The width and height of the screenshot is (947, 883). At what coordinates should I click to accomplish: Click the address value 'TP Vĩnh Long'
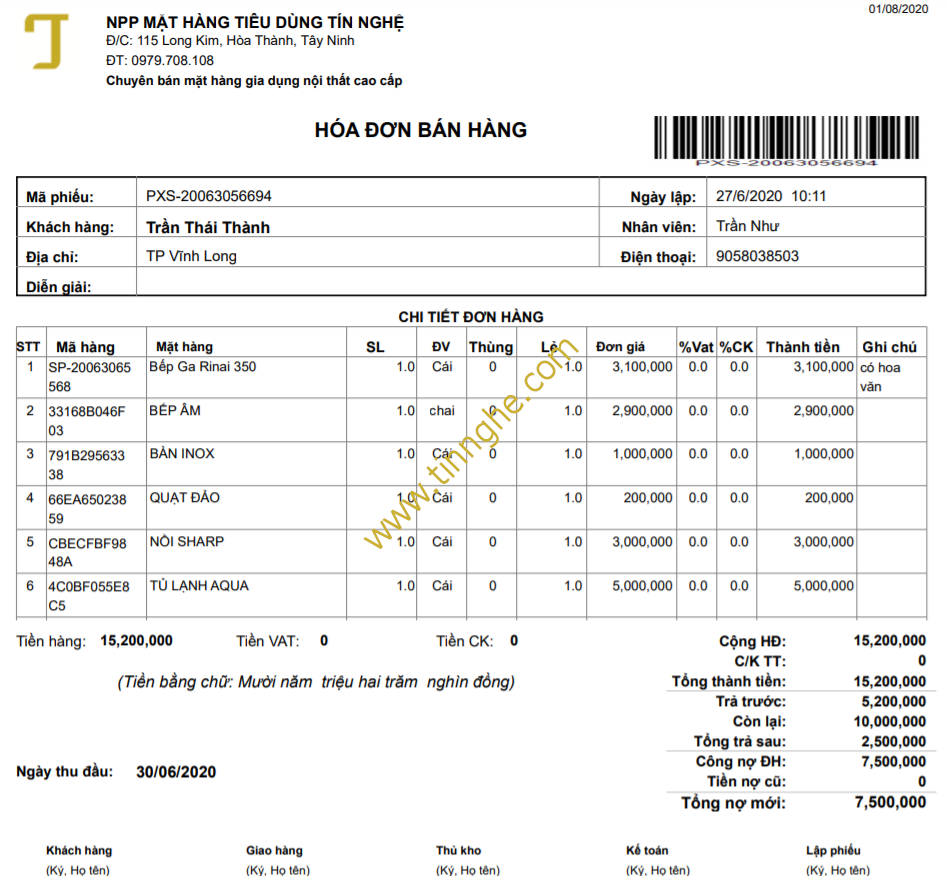click(191, 256)
